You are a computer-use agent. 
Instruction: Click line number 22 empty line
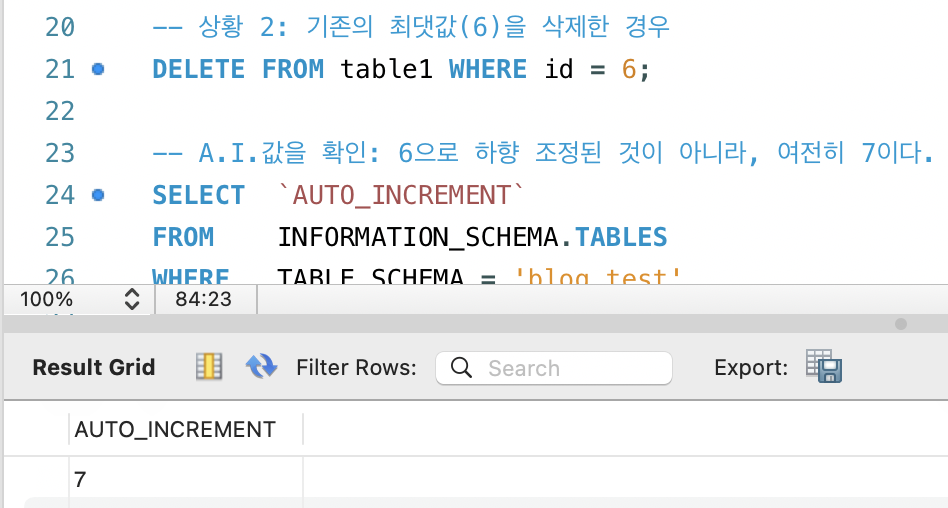point(60,111)
